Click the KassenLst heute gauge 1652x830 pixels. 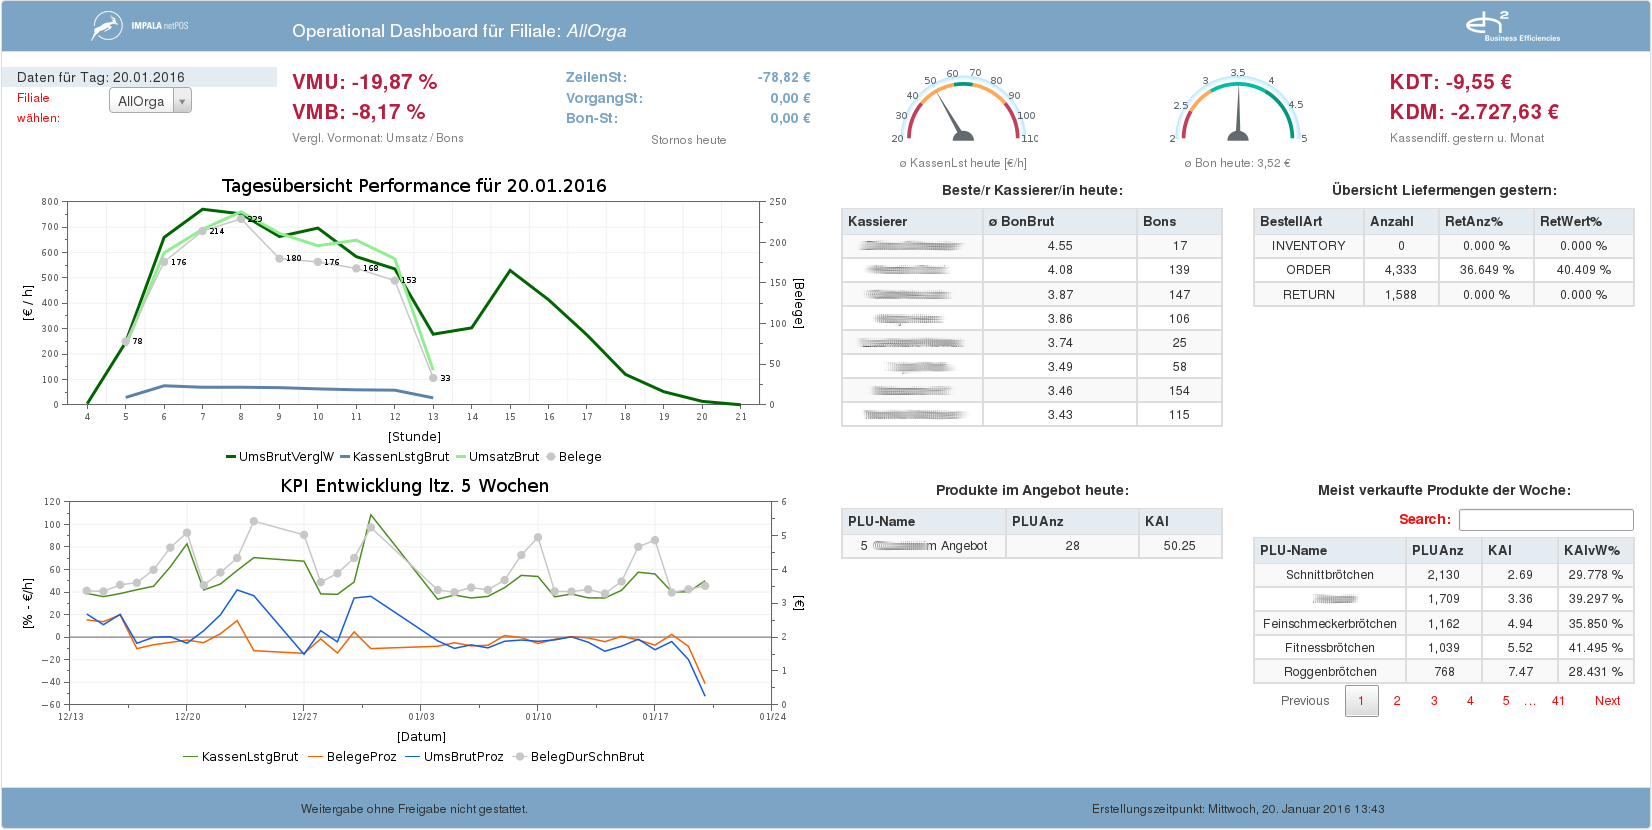point(962,112)
